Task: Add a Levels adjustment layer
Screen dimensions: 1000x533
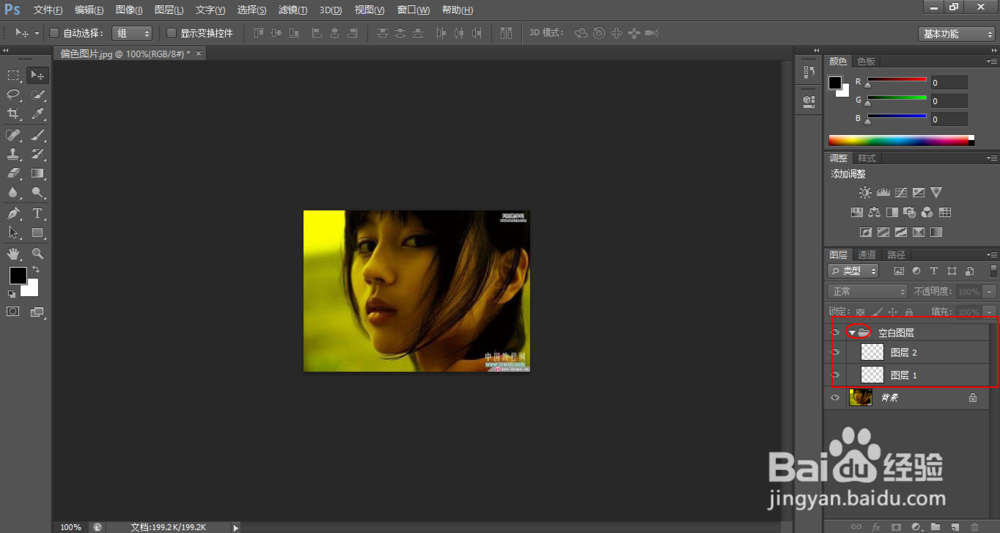Action: (883, 192)
